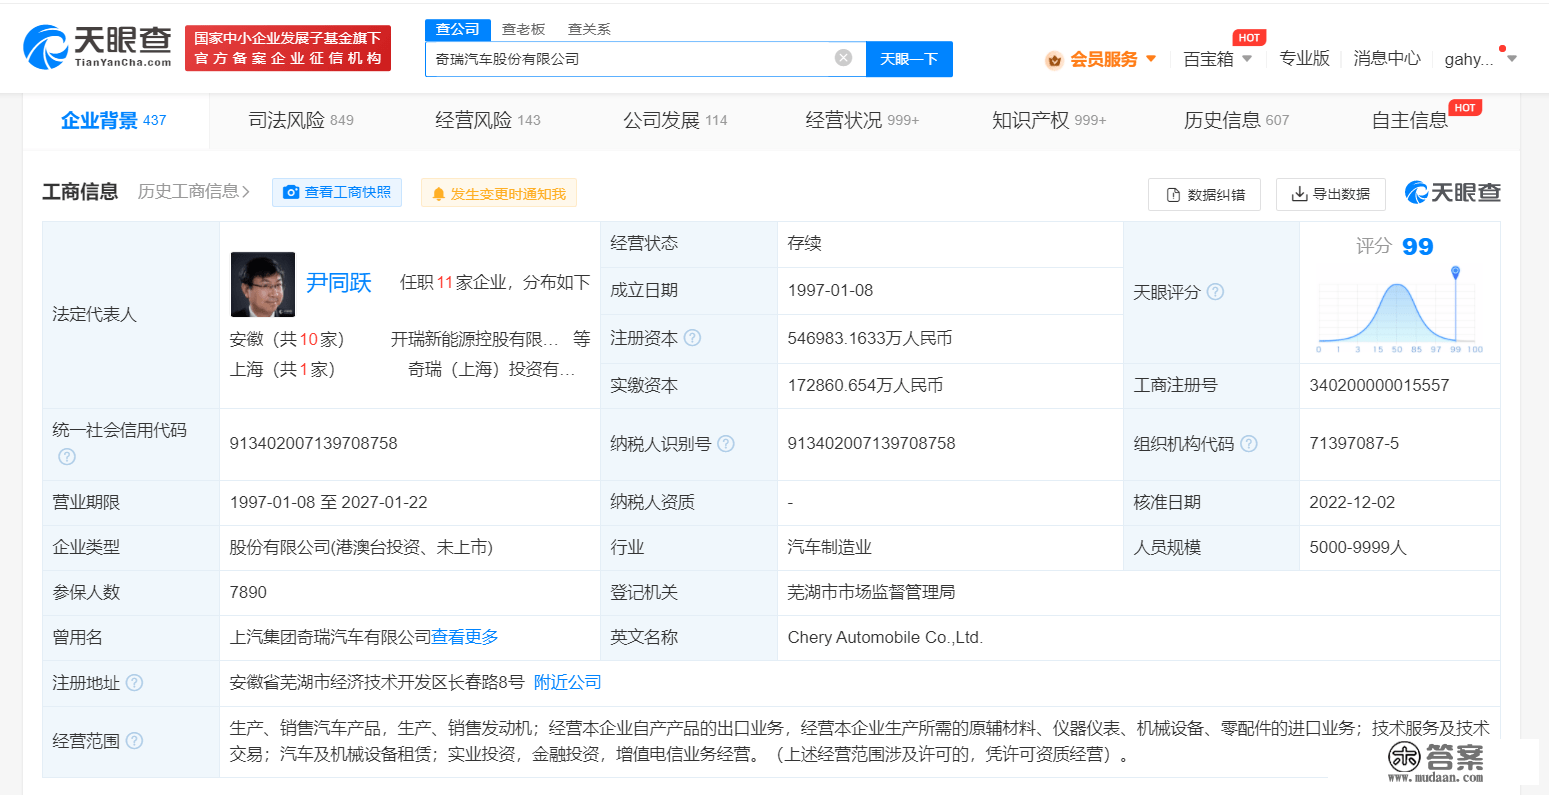Click help icon under 统一社会信用代码
The height and width of the screenshot is (795, 1549).
coord(67,456)
